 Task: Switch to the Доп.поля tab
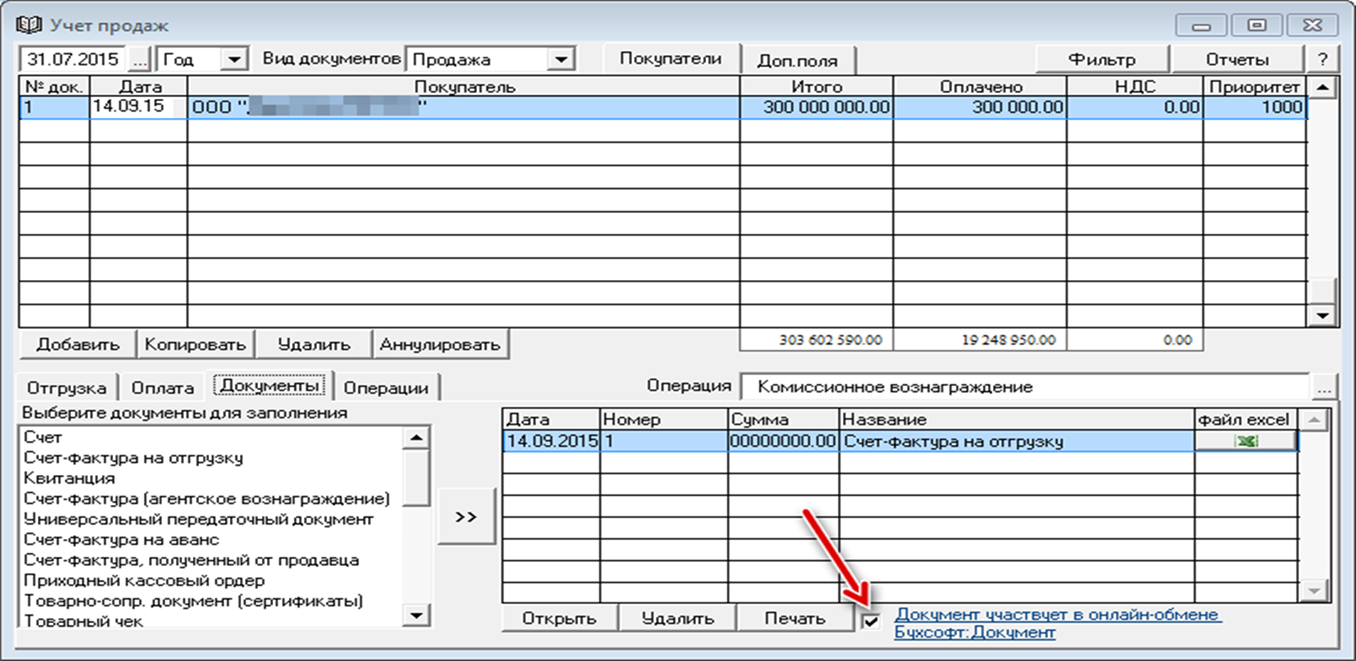pyautogui.click(x=796, y=60)
